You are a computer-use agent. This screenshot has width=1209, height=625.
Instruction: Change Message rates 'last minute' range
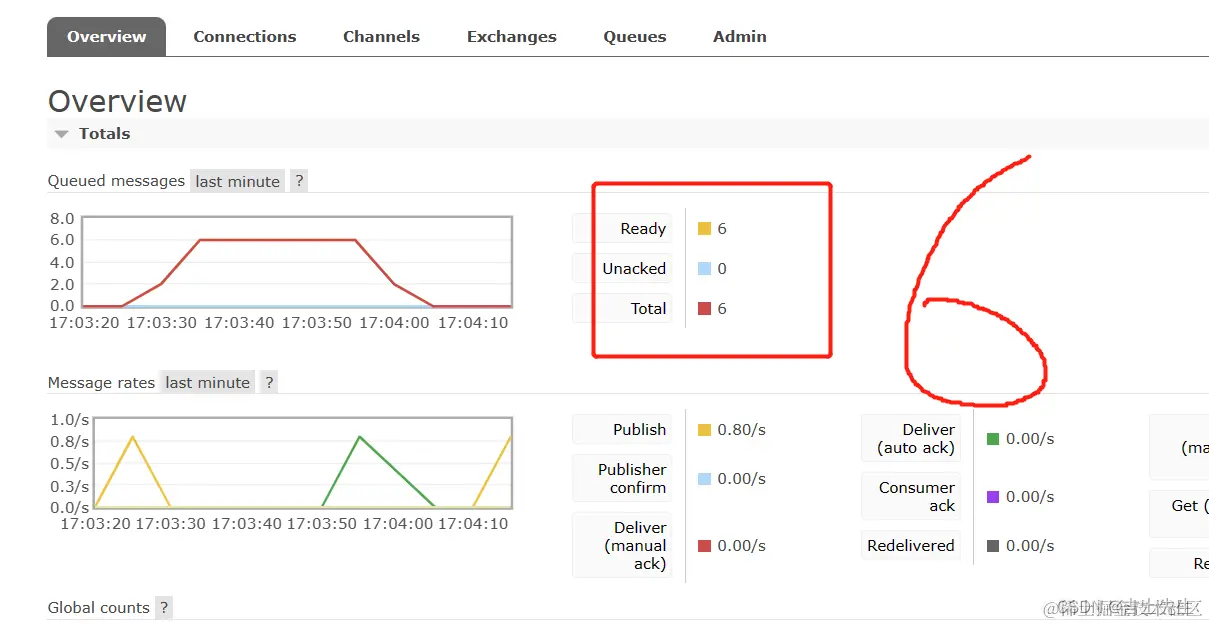point(207,382)
